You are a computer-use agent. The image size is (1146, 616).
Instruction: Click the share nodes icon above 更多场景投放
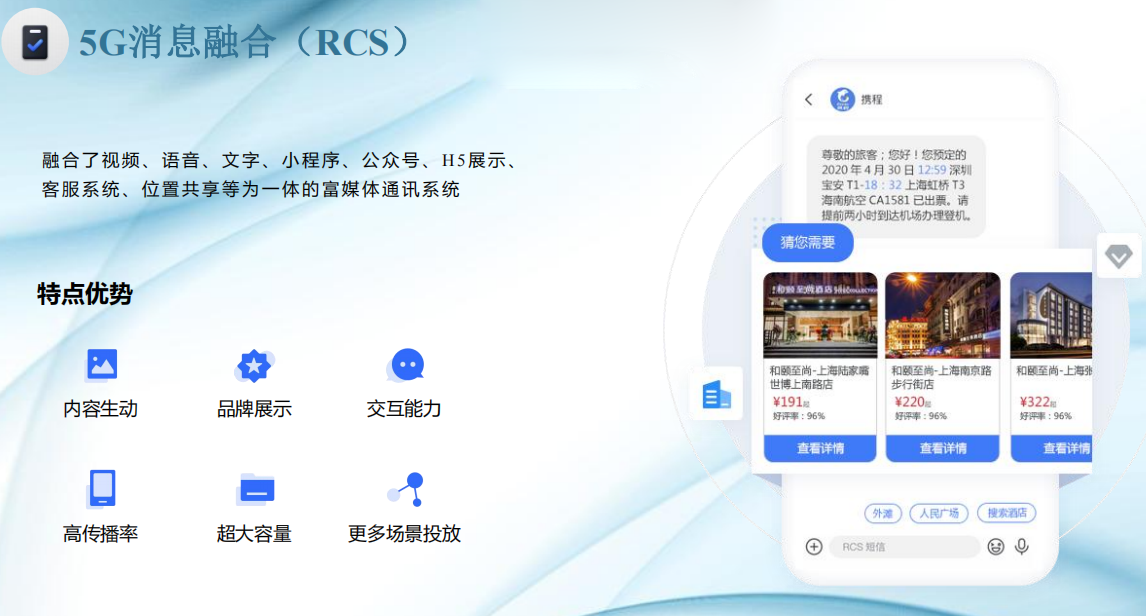[406, 489]
